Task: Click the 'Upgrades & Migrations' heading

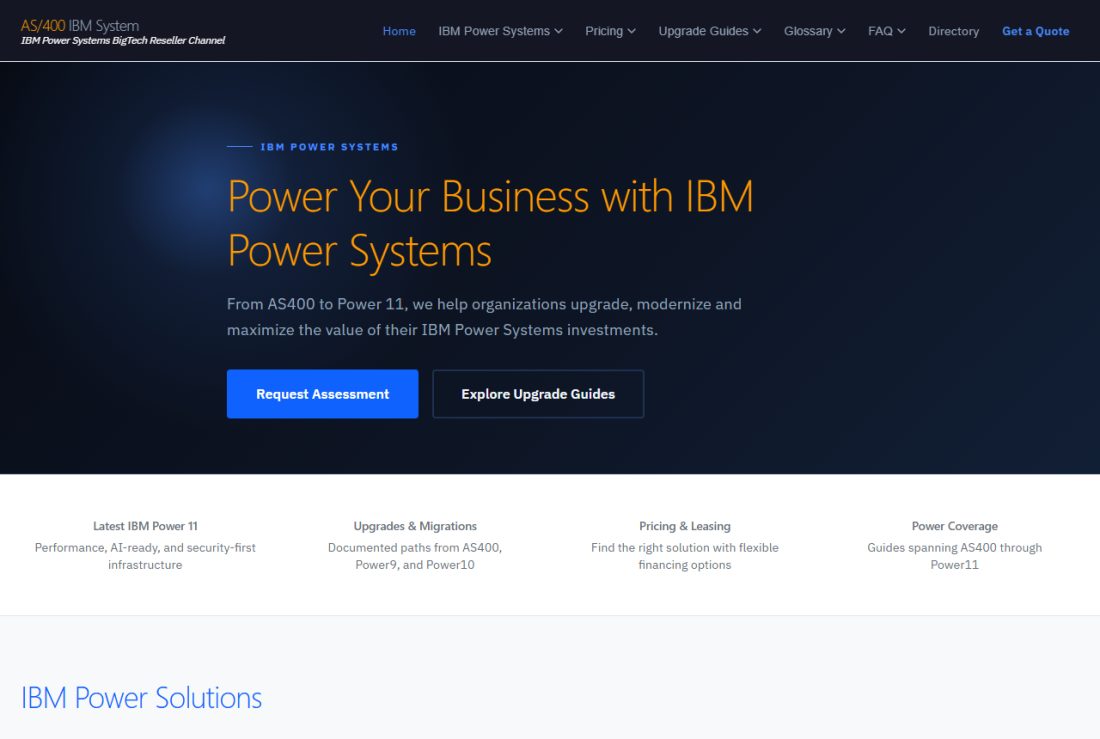Action: point(415,526)
